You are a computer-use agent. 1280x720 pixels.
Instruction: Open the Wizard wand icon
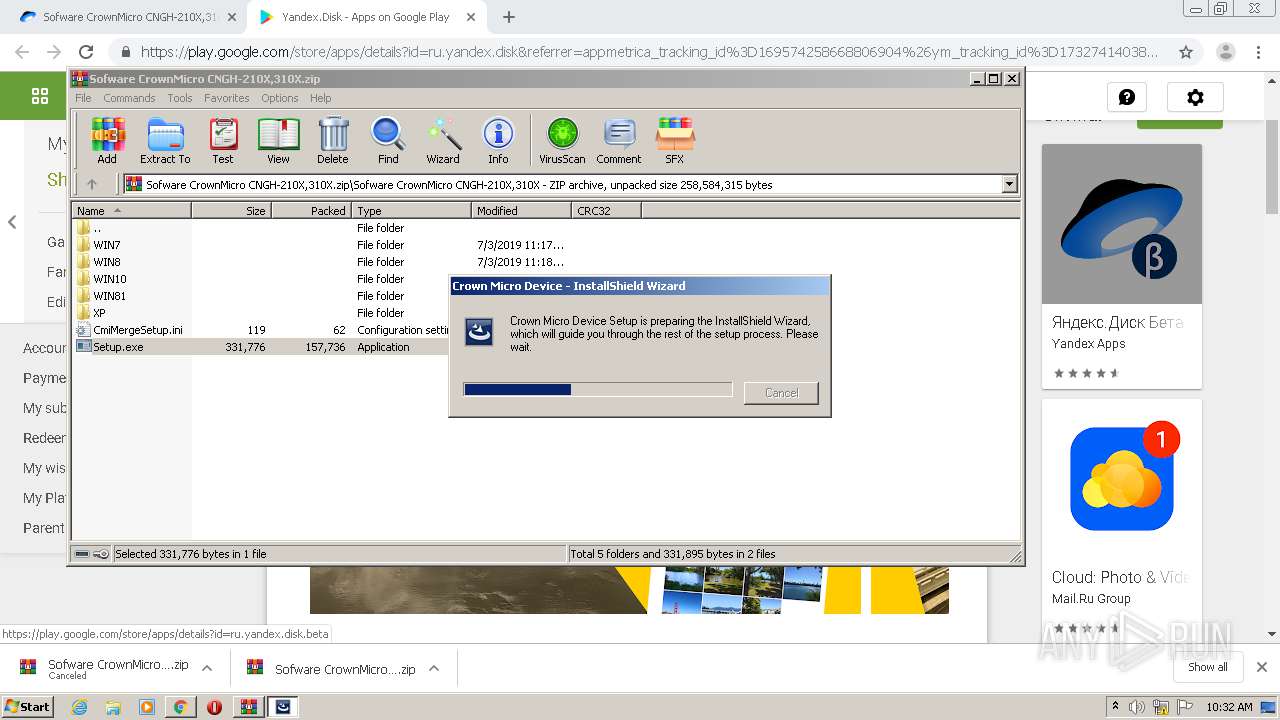pos(443,140)
